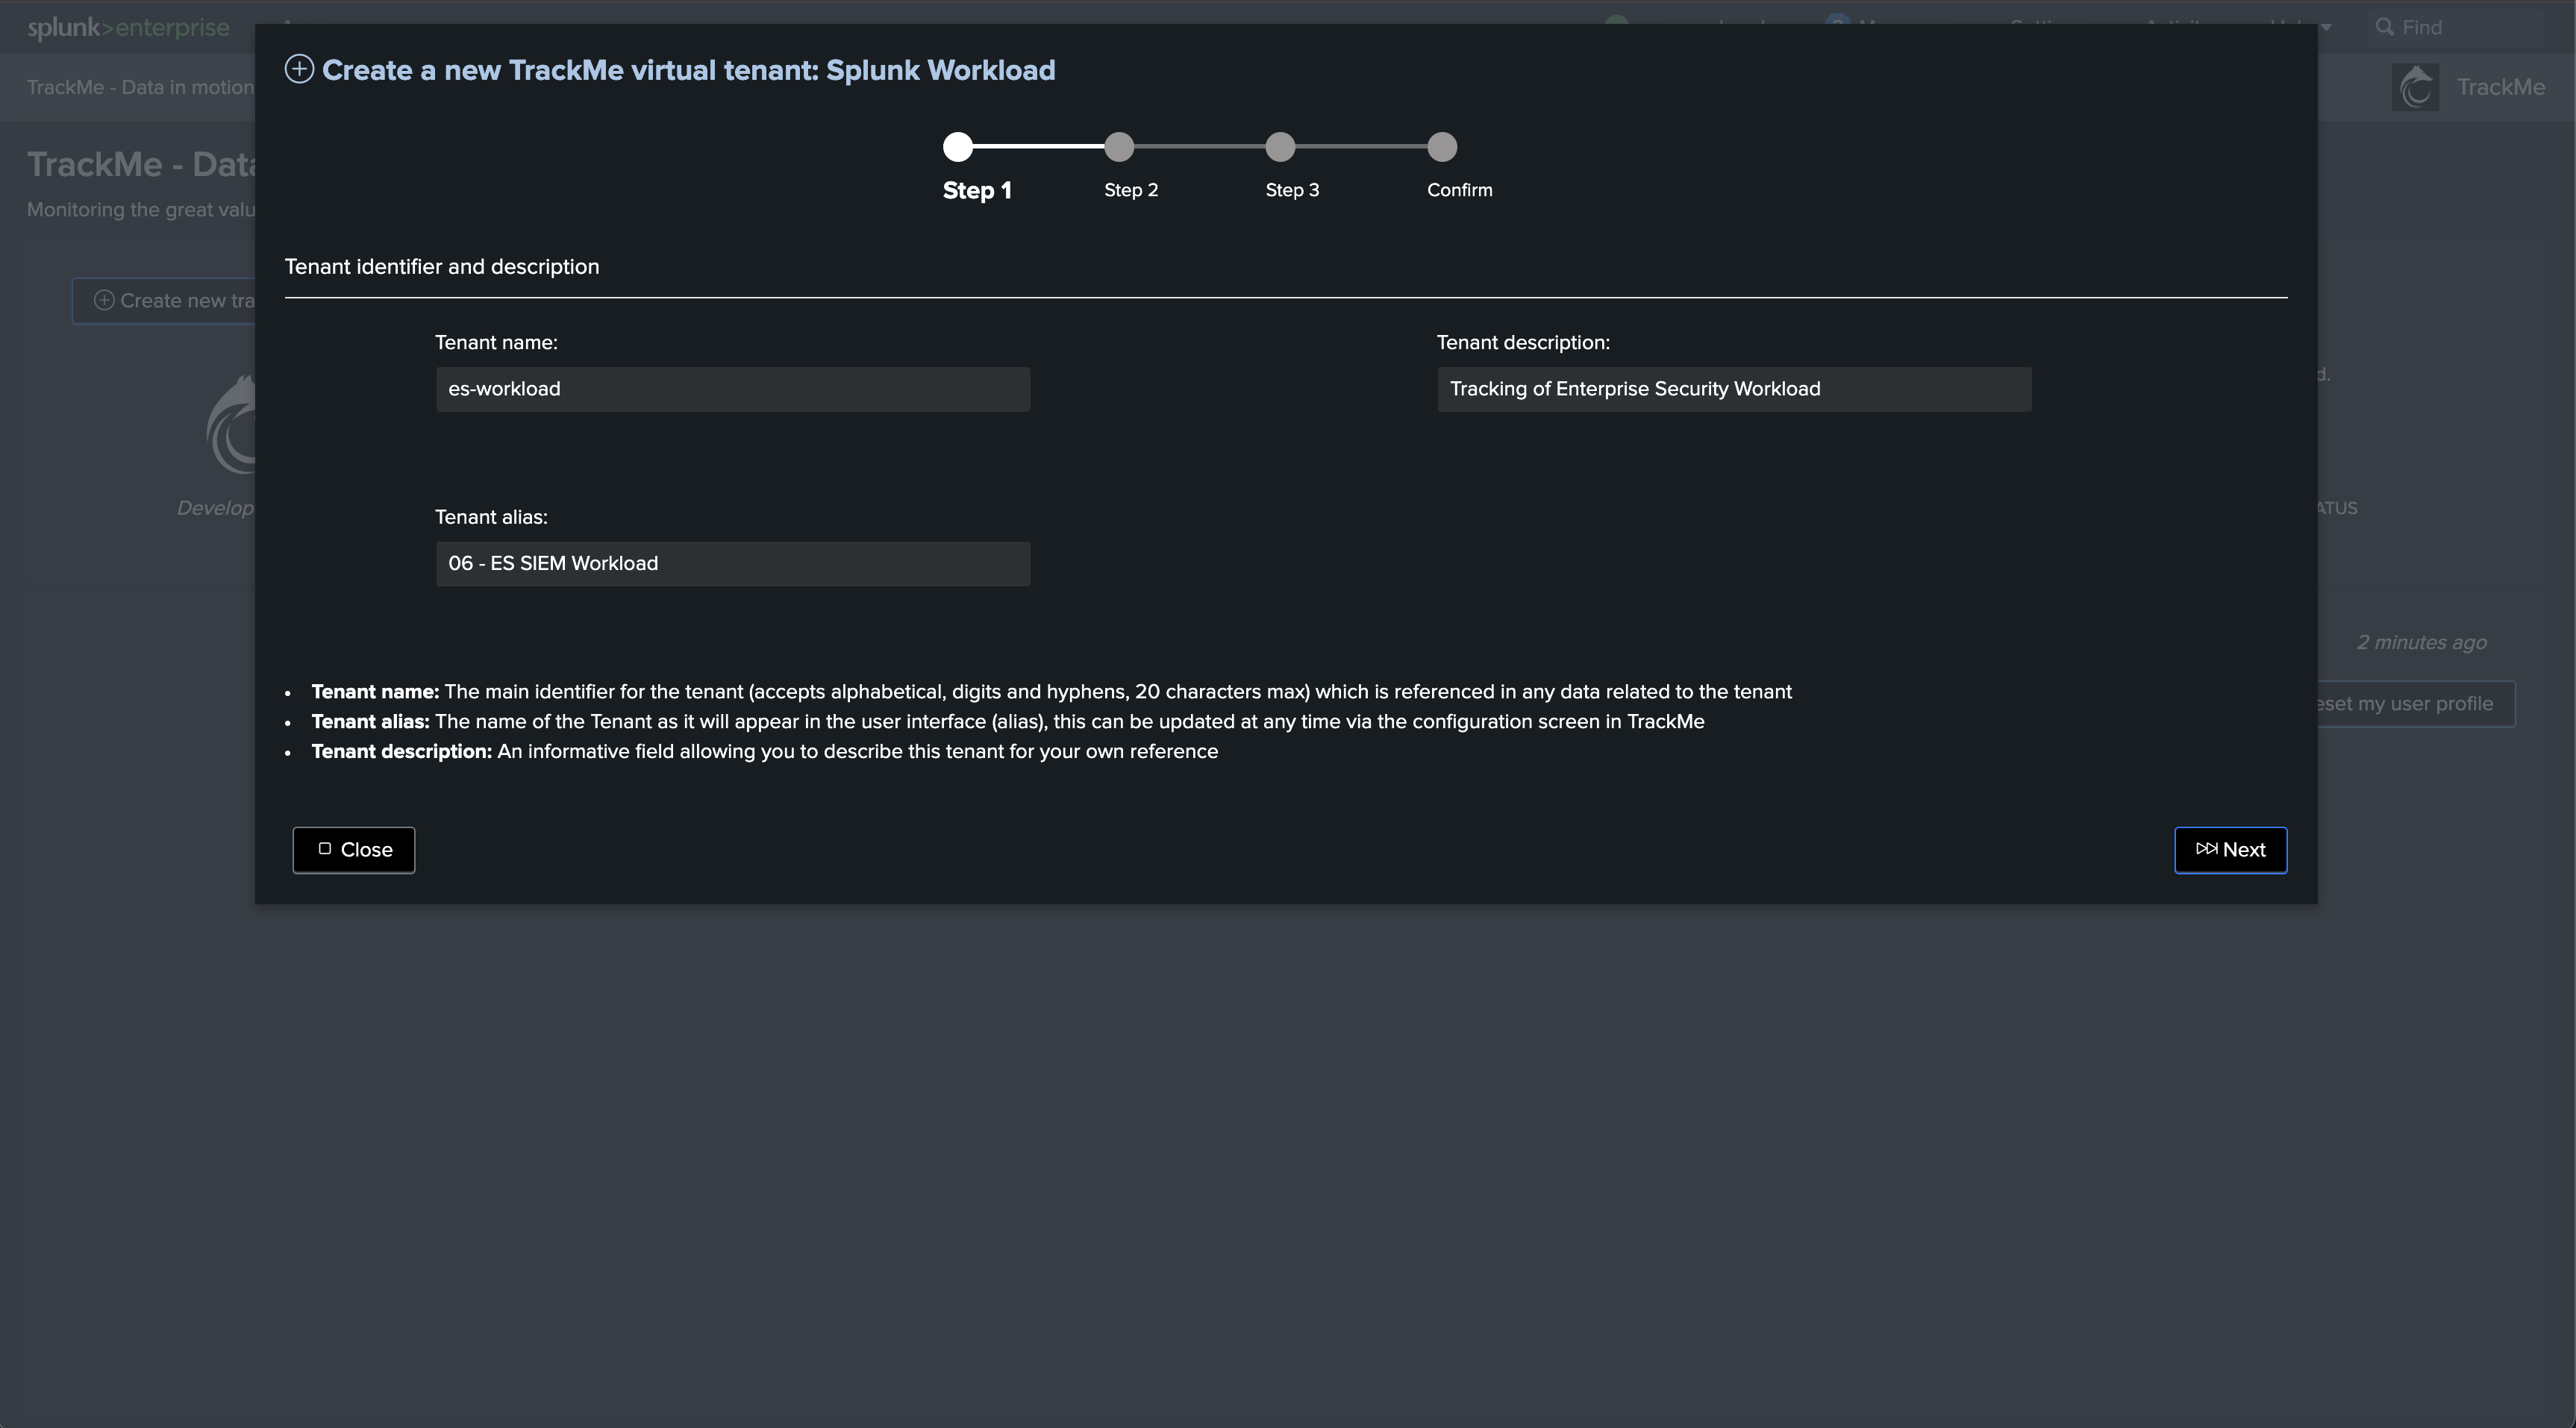This screenshot has width=2576, height=1428.
Task: Click the Create new tracker button behind dialog
Action: [165, 301]
